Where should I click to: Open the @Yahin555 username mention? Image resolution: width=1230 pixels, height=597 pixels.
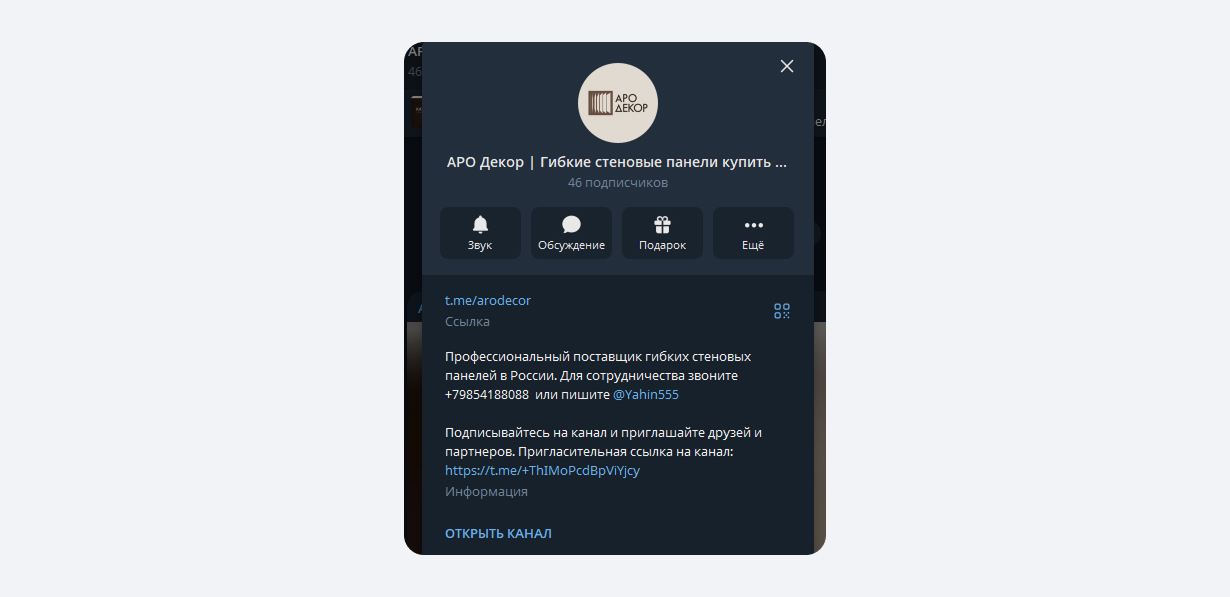[x=646, y=394]
